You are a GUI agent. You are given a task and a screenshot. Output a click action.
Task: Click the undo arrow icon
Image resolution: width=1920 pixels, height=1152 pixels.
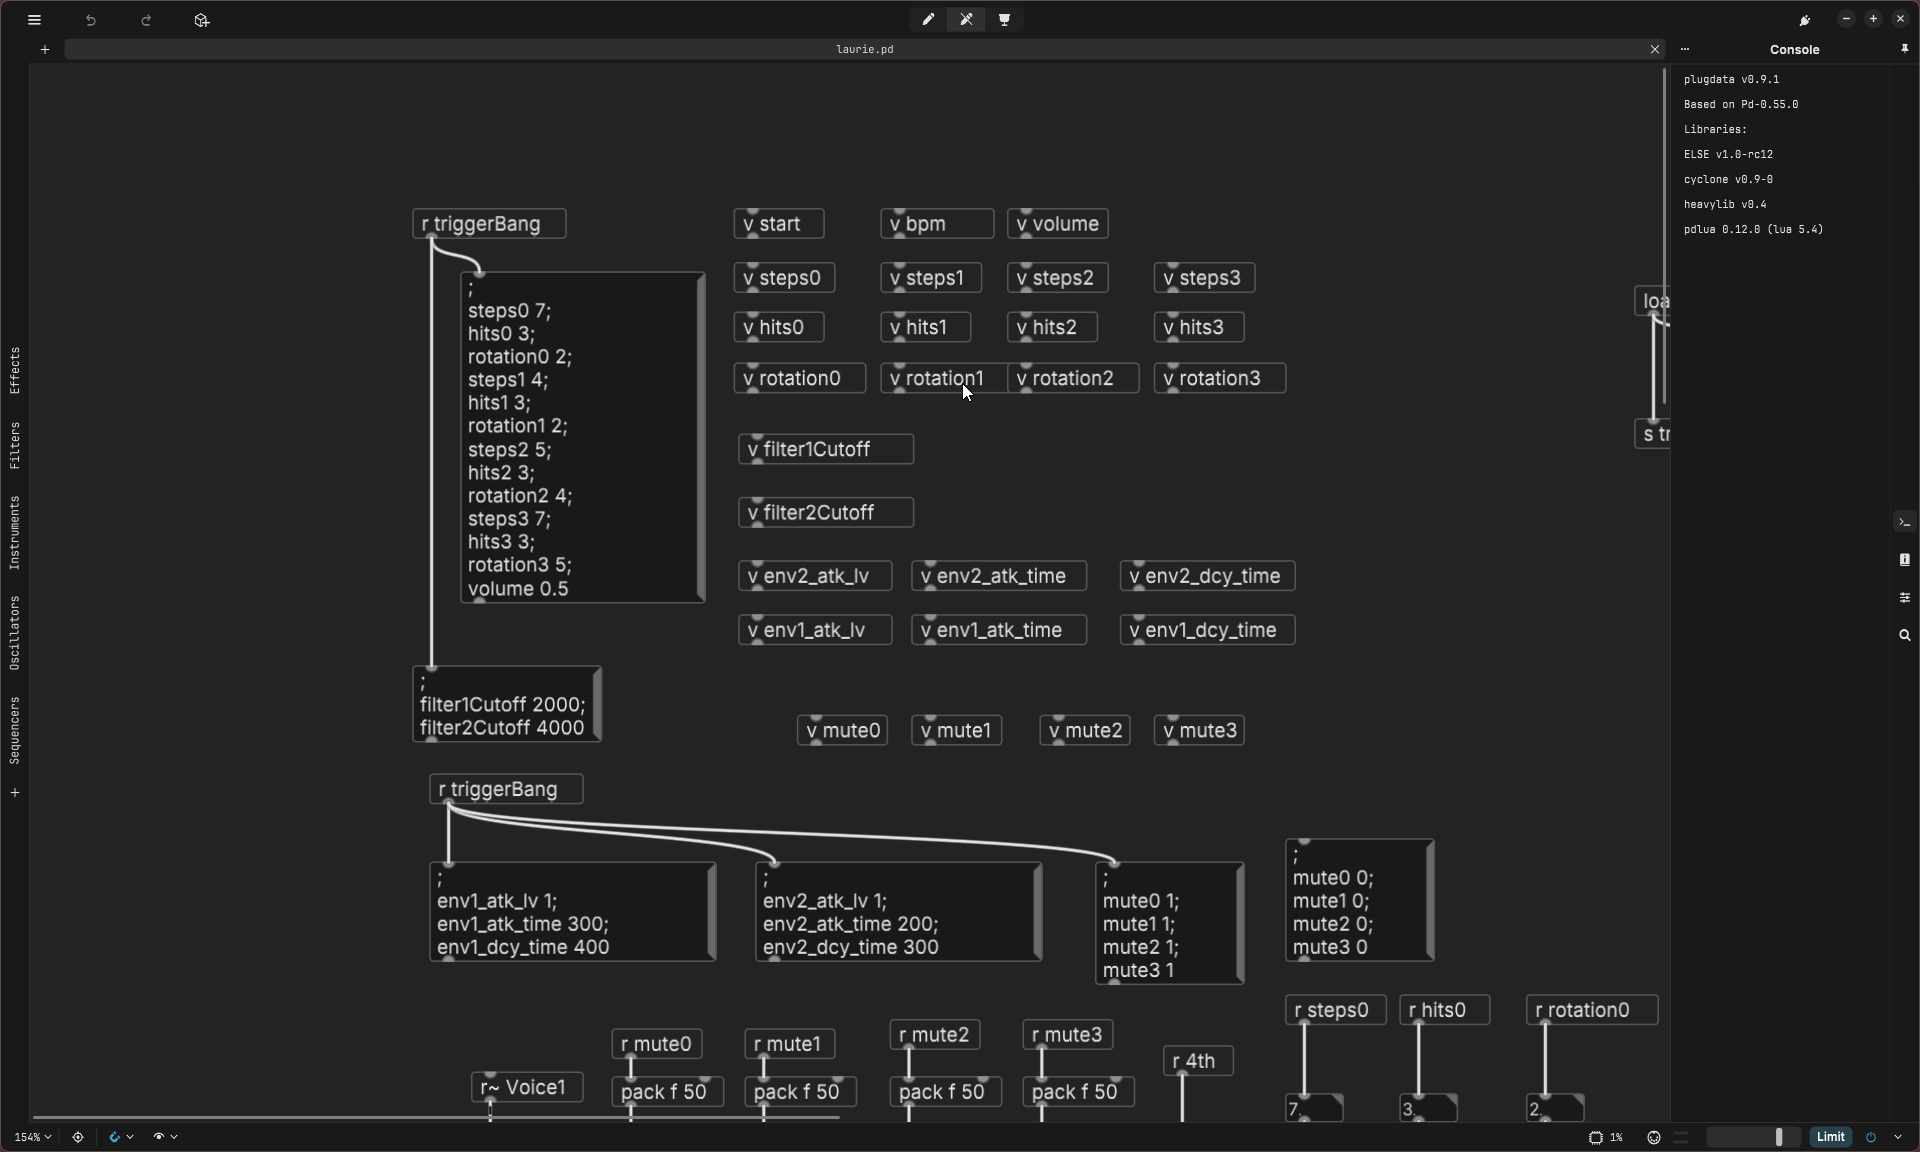[91, 20]
